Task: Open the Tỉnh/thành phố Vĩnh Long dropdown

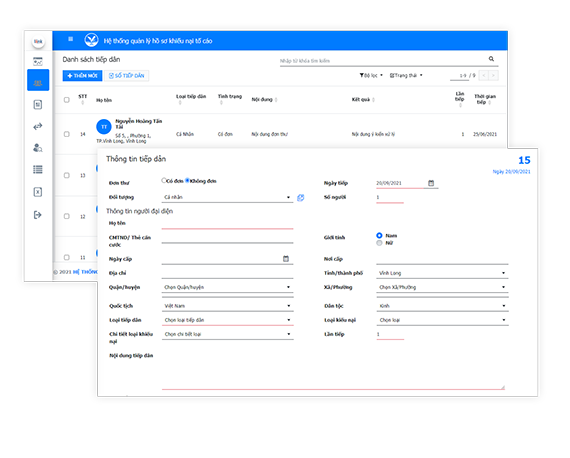Action: (x=442, y=273)
